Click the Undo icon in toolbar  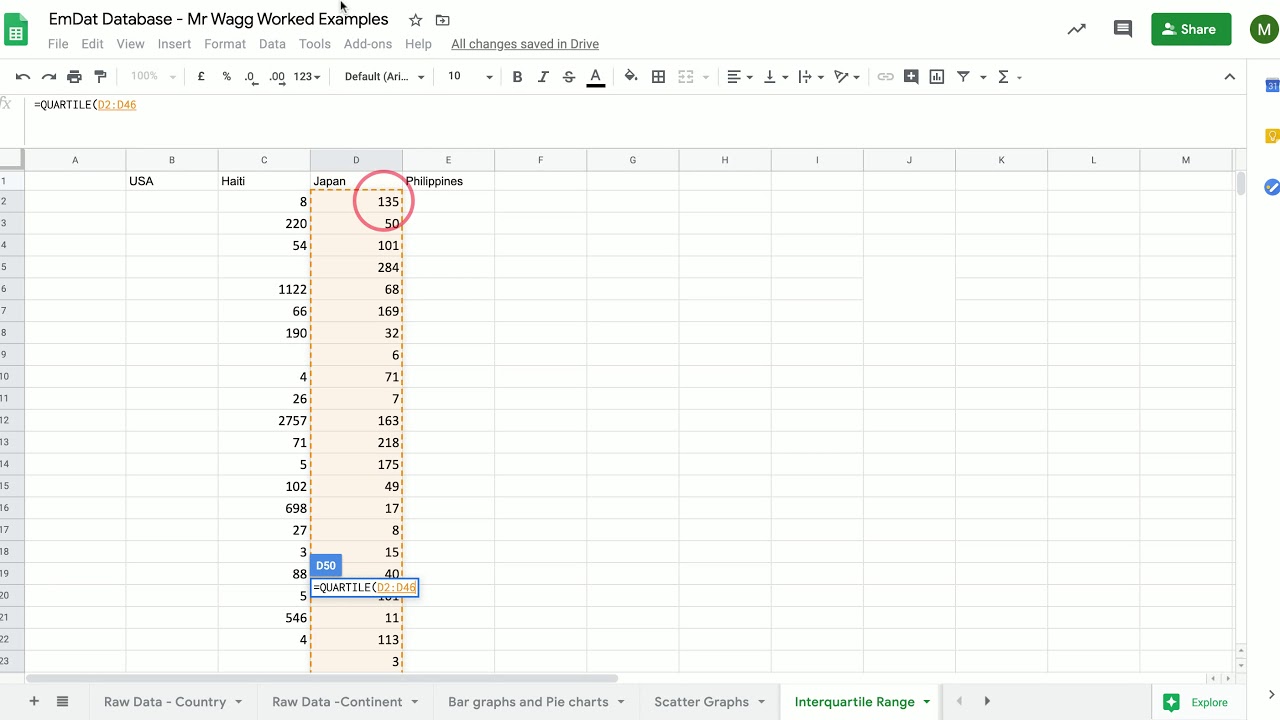(x=23, y=77)
